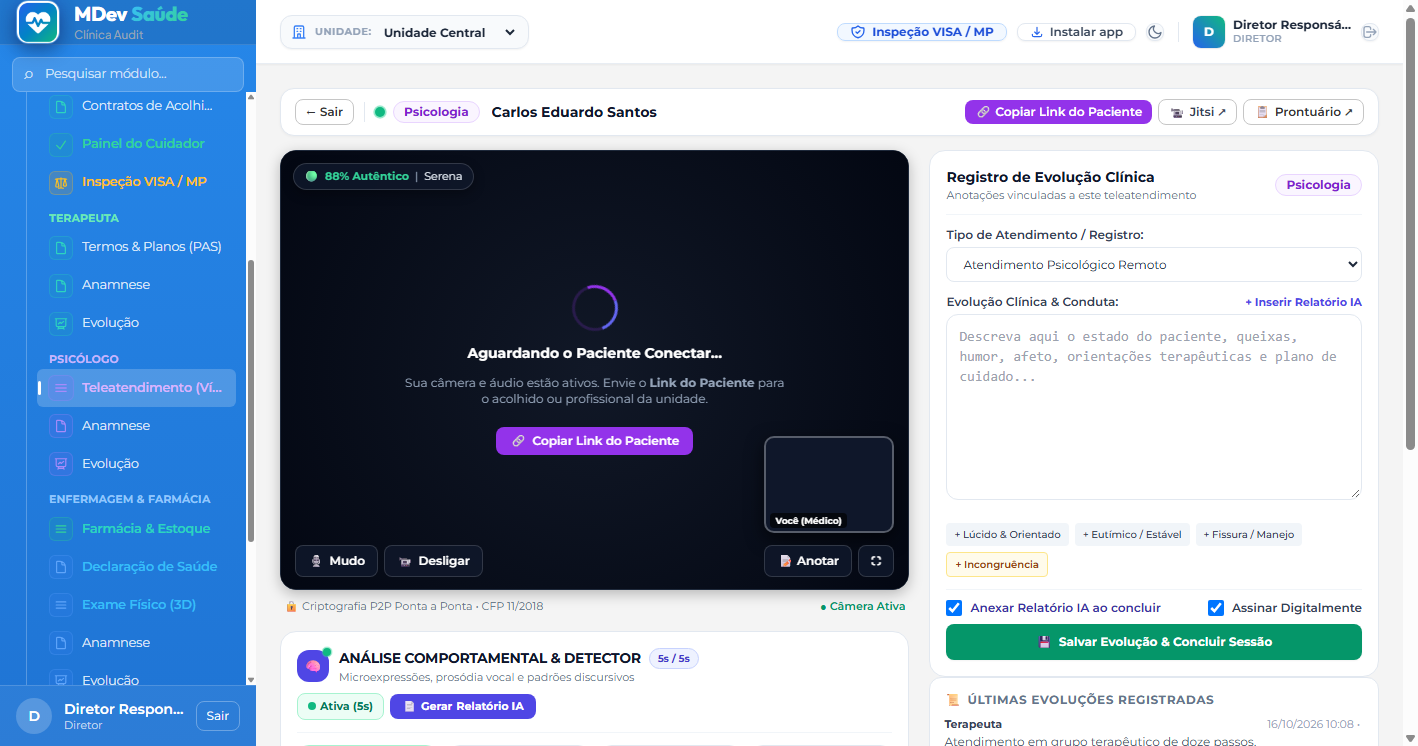This screenshot has height=746, width=1418.
Task: Click Painel do Cuidador checkmark icon
Action: pos(61,144)
